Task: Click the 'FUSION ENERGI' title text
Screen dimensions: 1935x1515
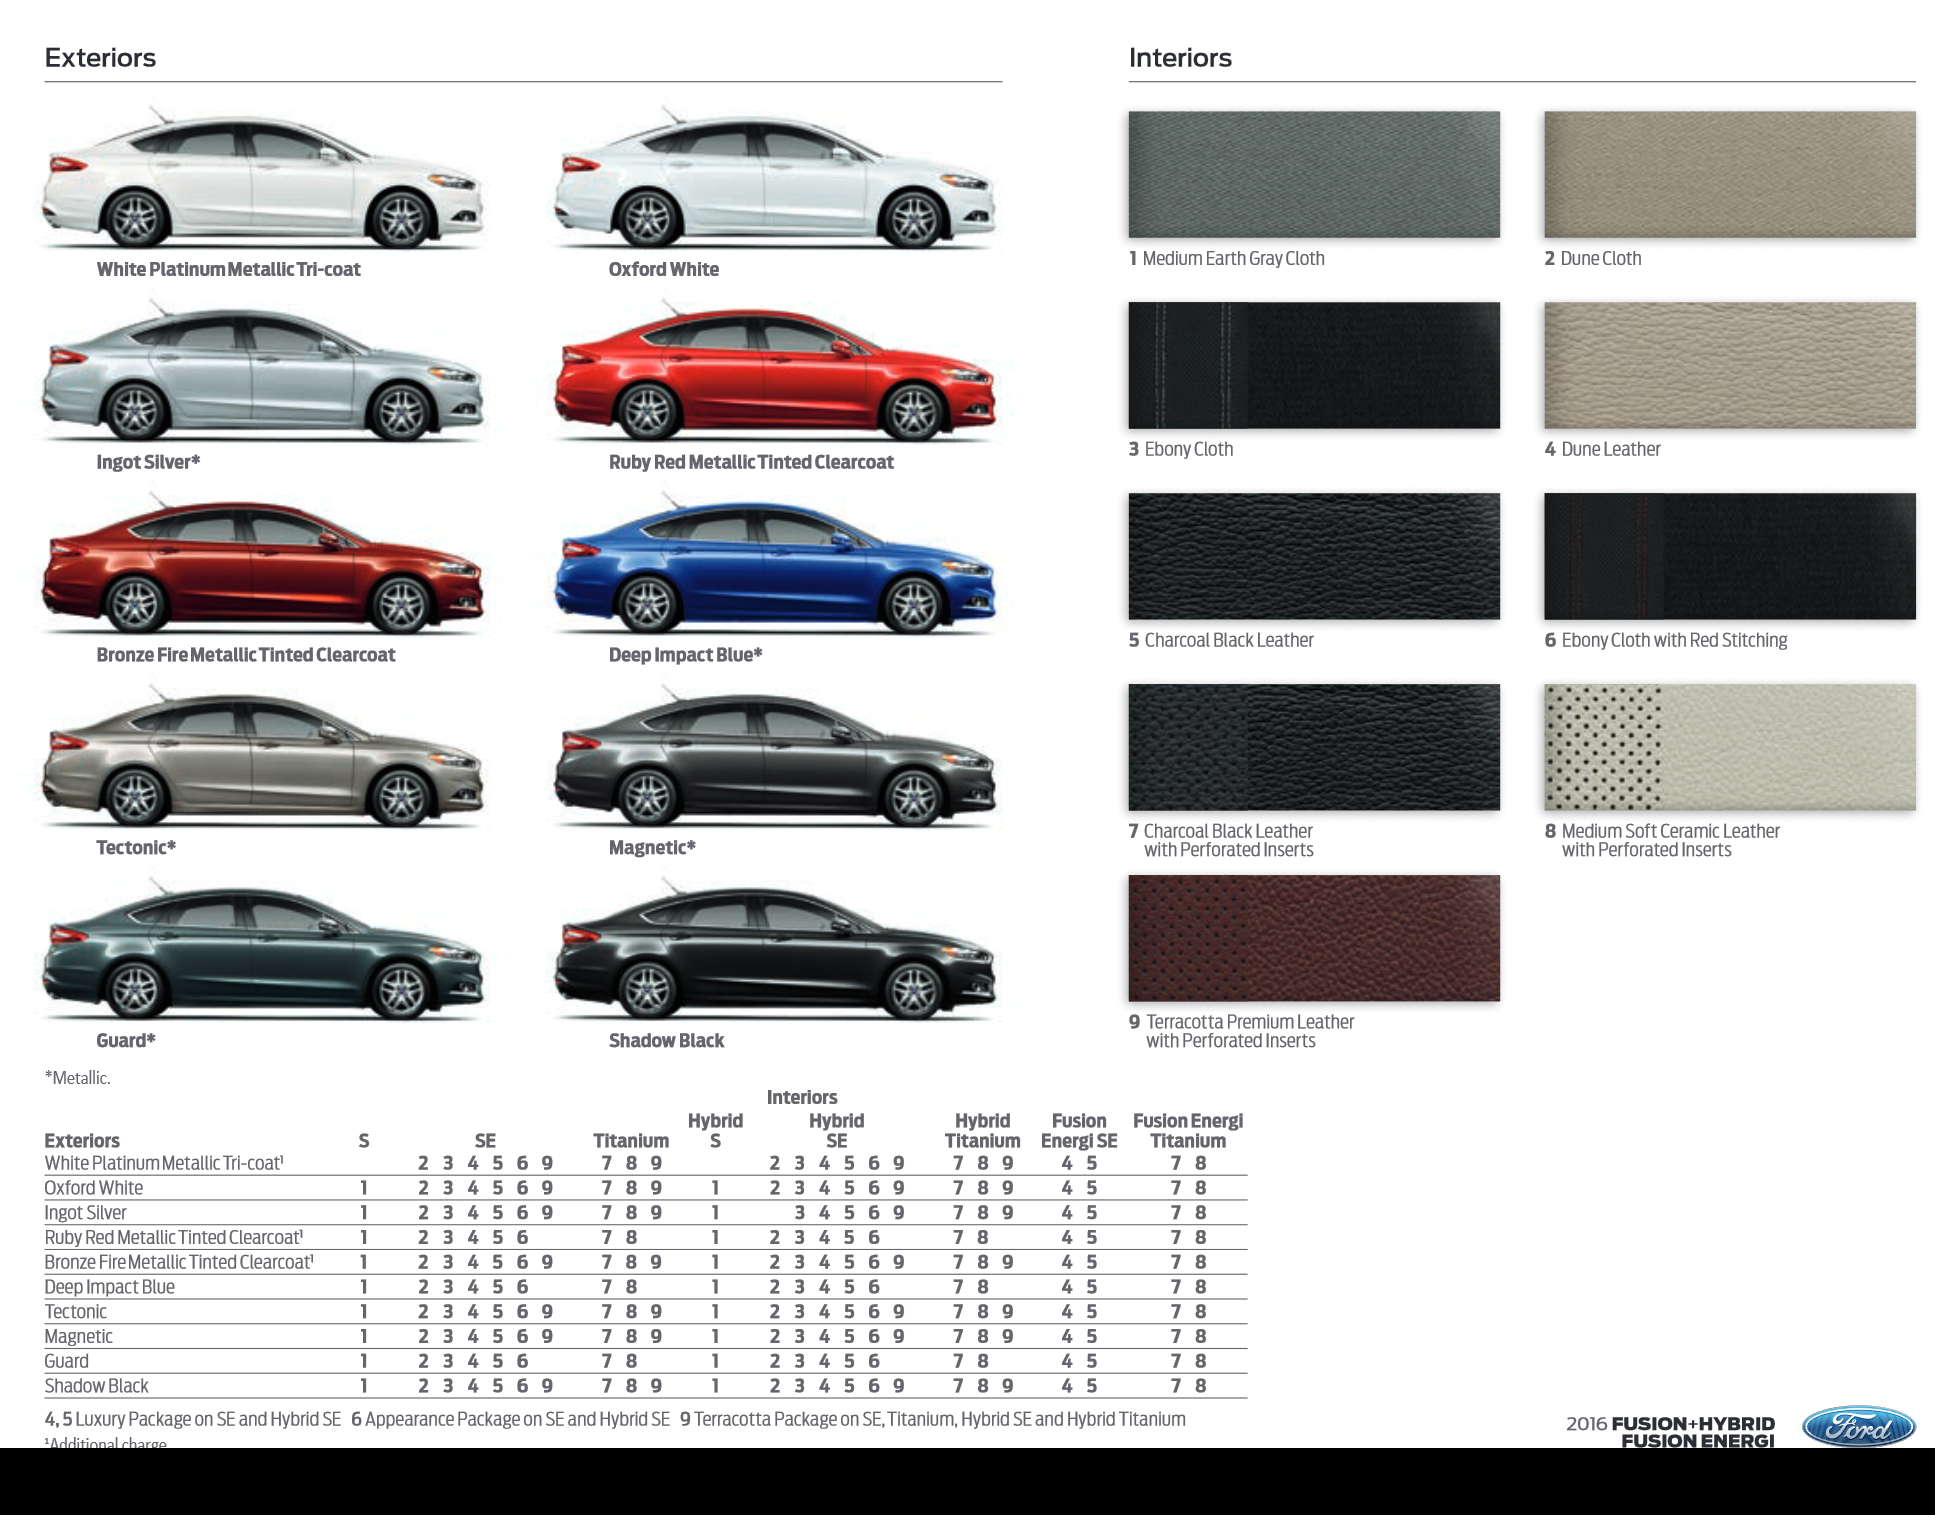Action: click(x=1698, y=1441)
